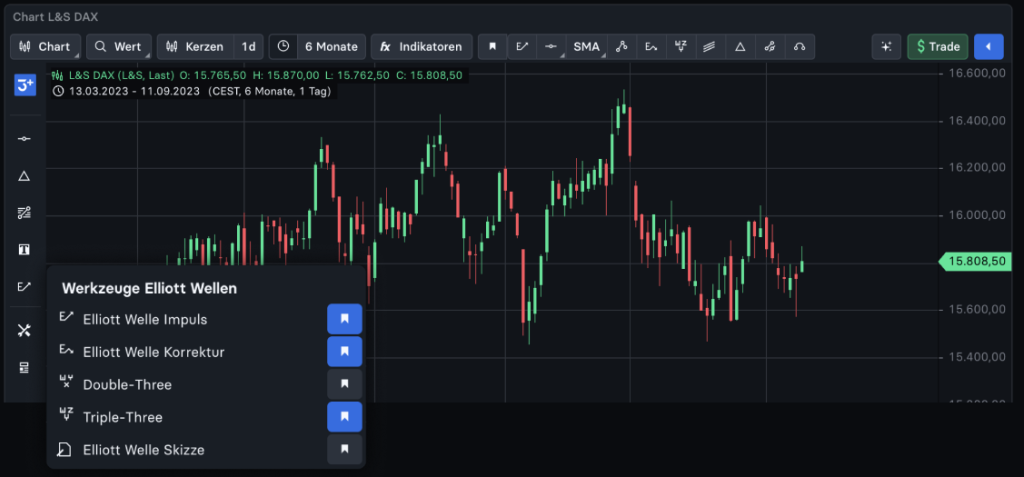
Task: Open the Indikatoren panel
Action: [421, 47]
